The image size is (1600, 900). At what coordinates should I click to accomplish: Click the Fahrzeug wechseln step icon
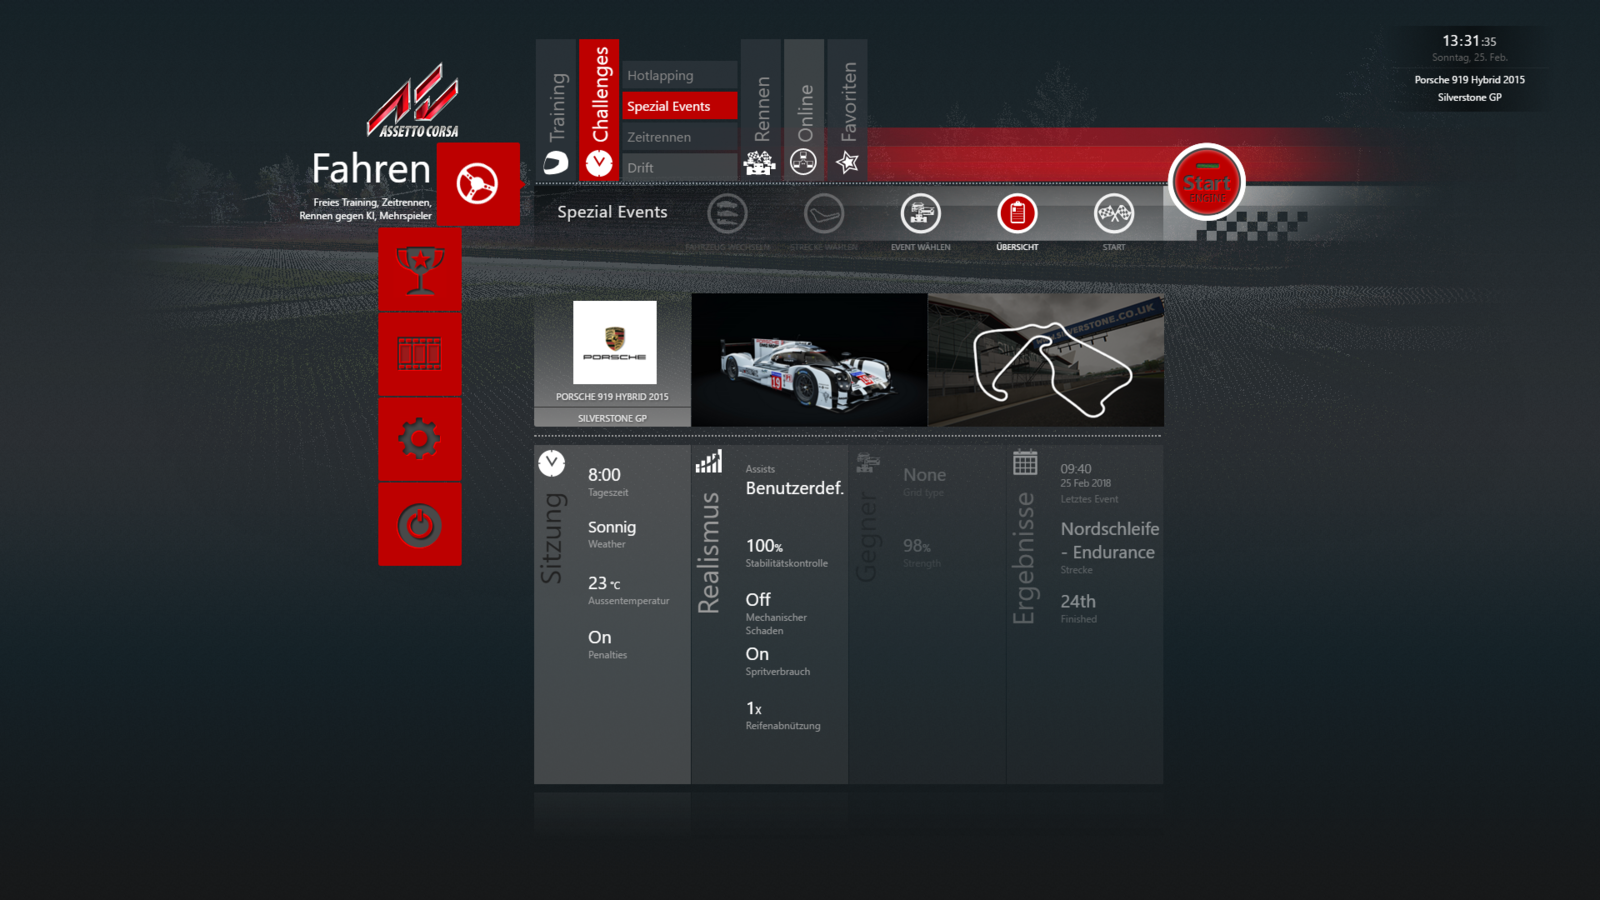point(727,213)
